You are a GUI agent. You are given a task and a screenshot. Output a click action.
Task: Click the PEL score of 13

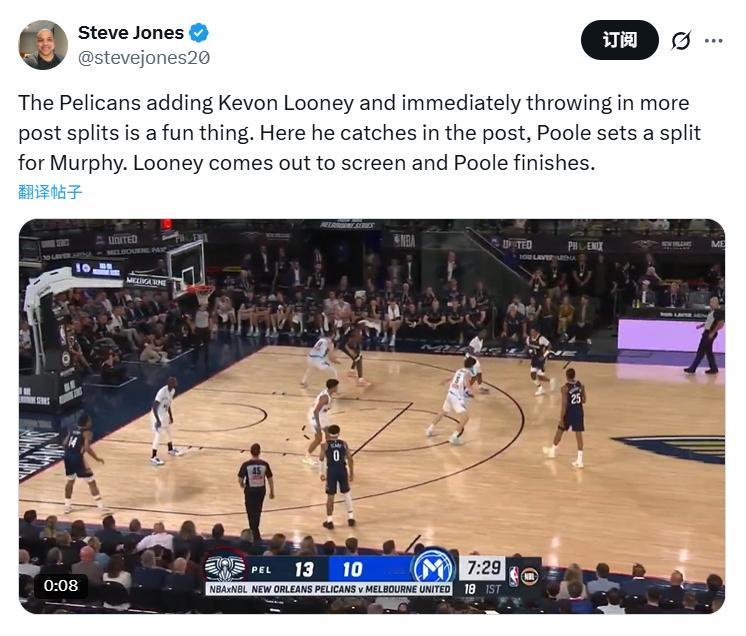click(304, 569)
